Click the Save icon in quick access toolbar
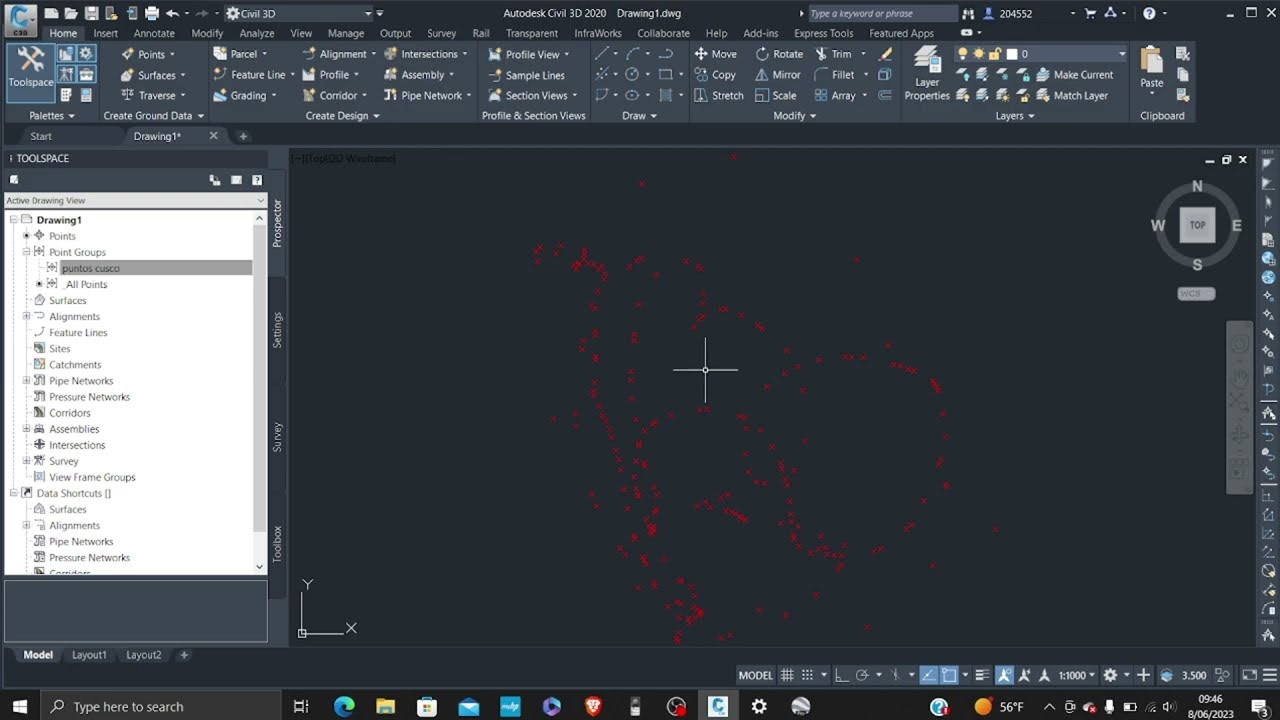Screen dimensions: 1280x720 click(x=91, y=13)
